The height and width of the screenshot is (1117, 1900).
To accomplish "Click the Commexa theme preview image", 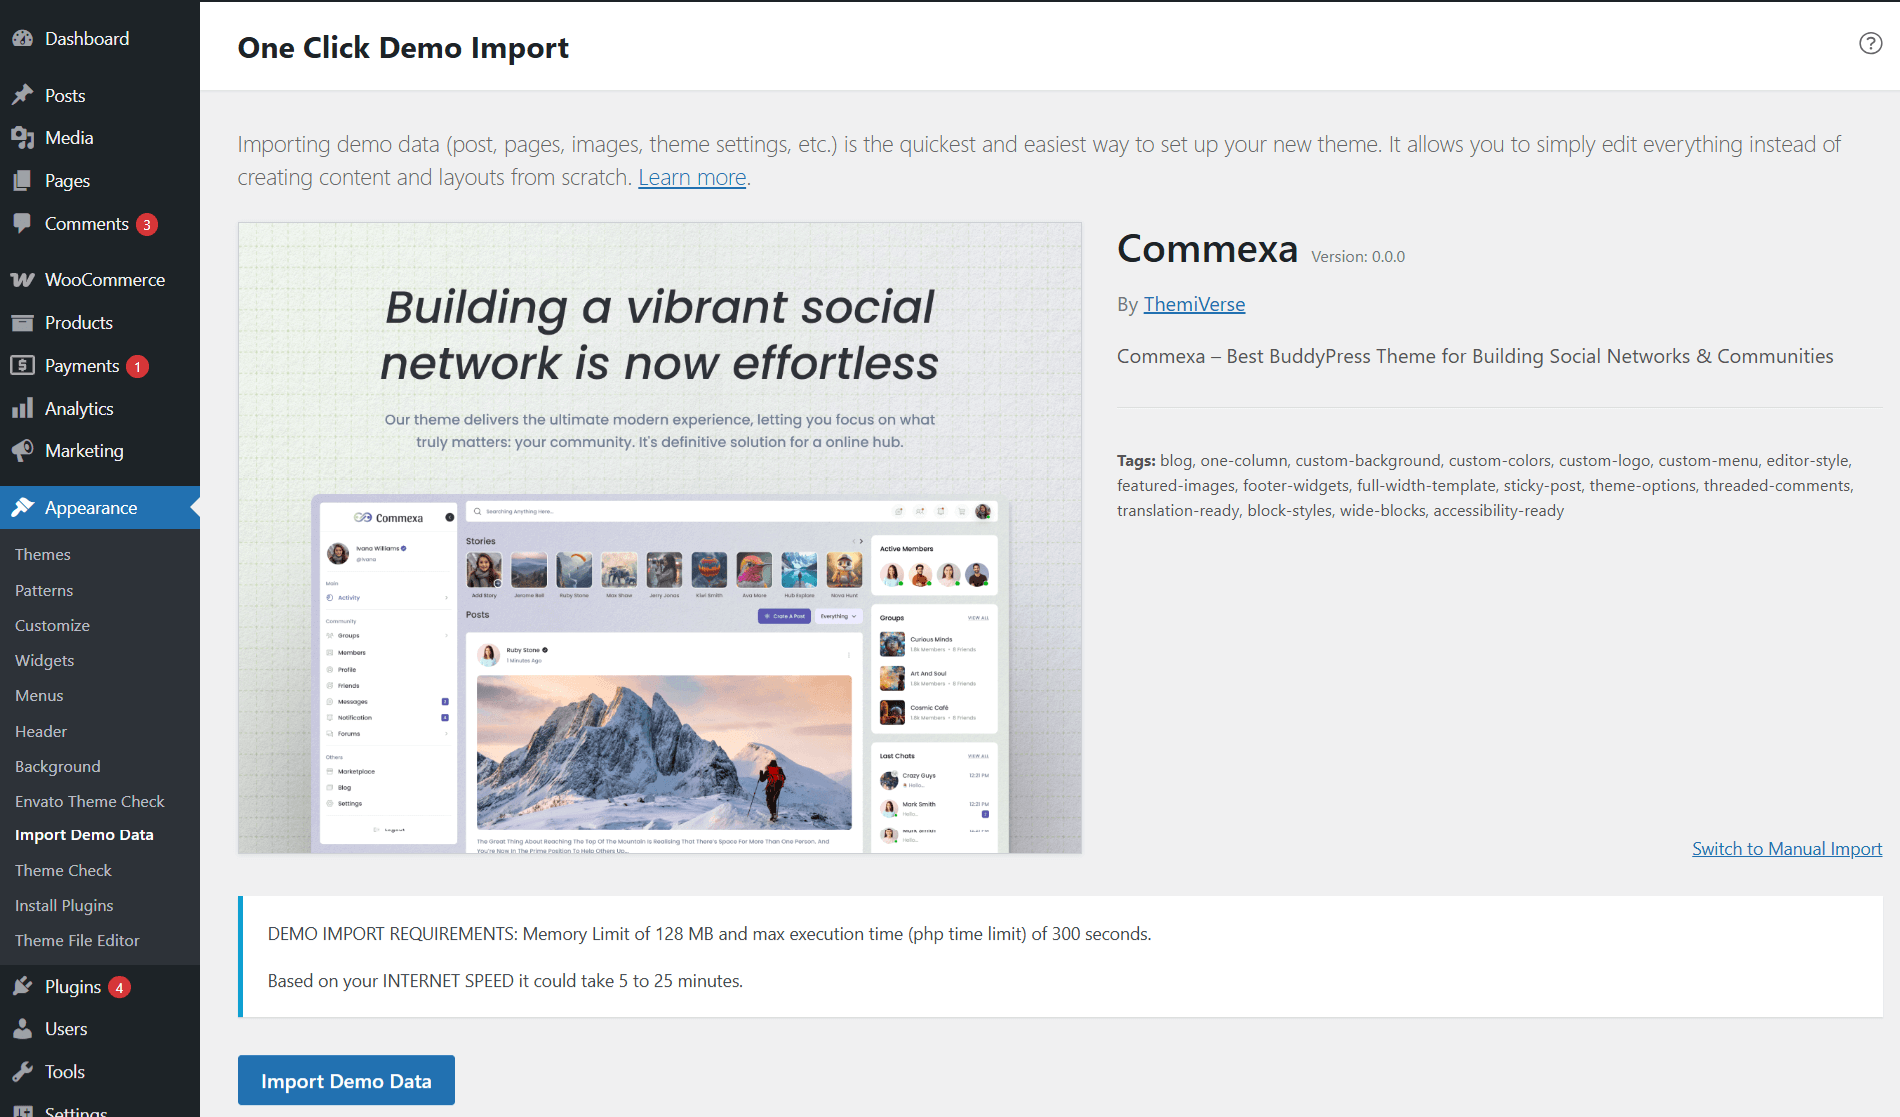I will click(x=659, y=537).
